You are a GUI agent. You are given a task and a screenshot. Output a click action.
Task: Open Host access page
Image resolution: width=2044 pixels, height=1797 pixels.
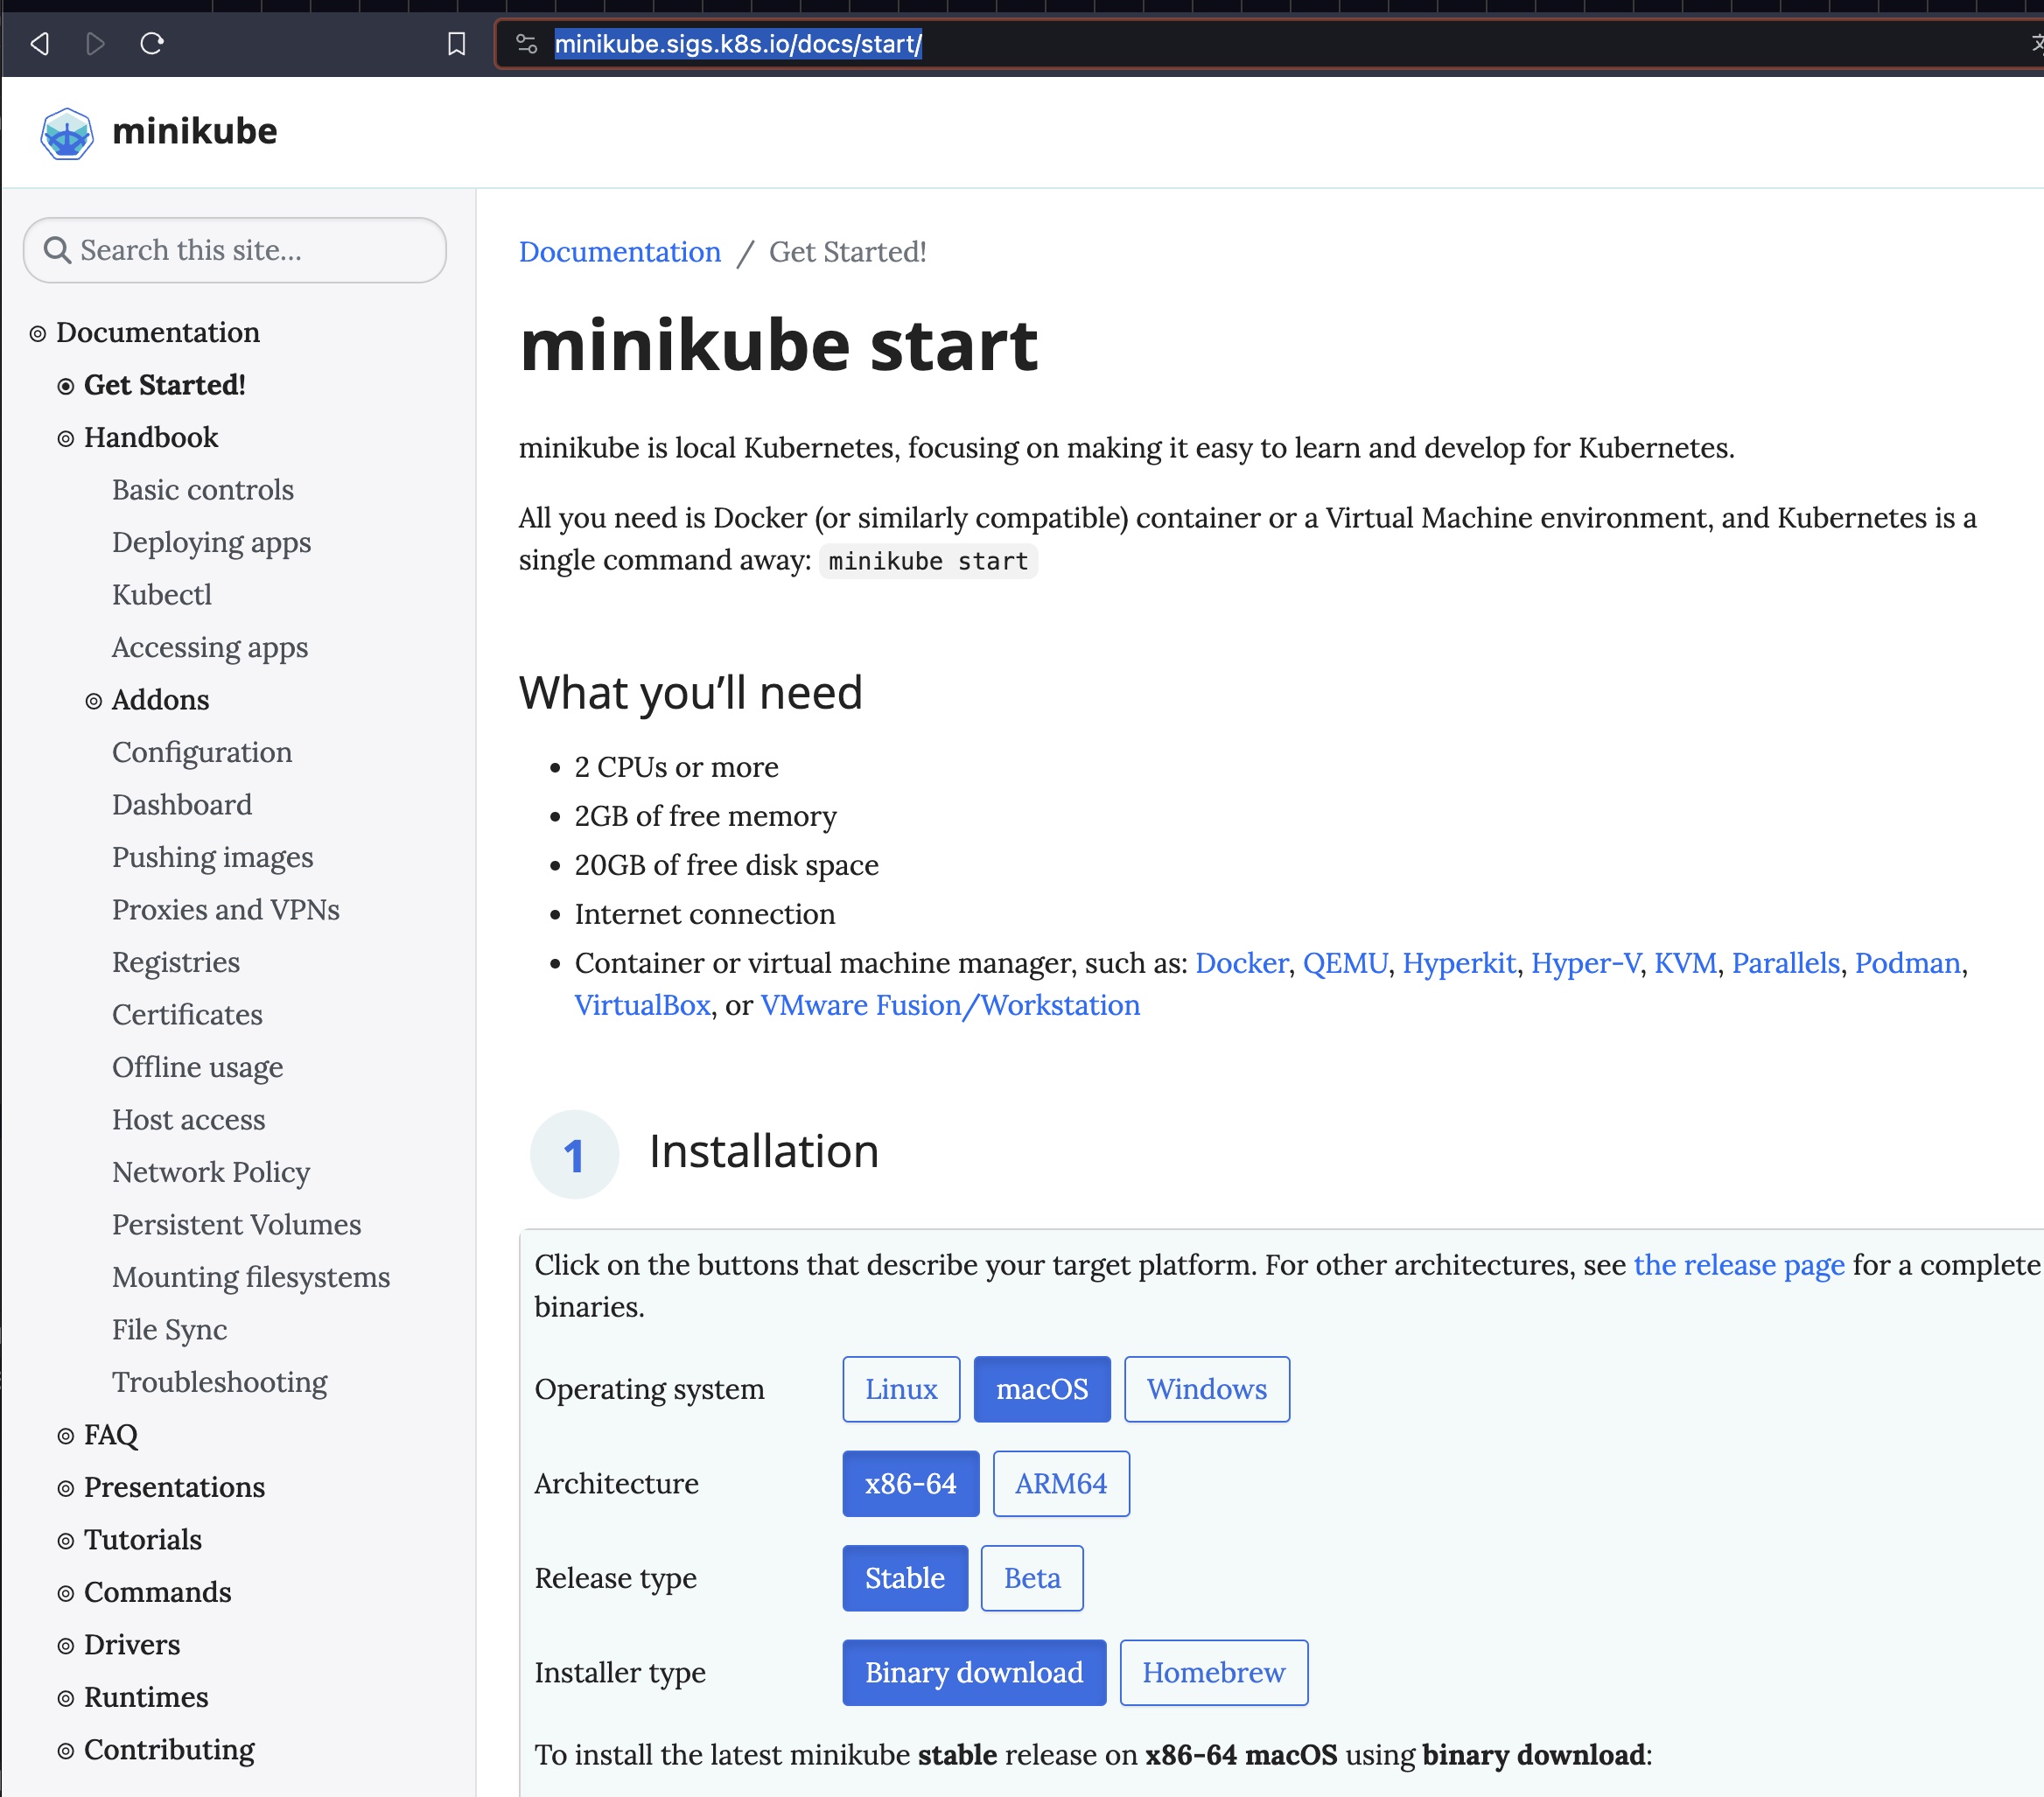tap(189, 1120)
